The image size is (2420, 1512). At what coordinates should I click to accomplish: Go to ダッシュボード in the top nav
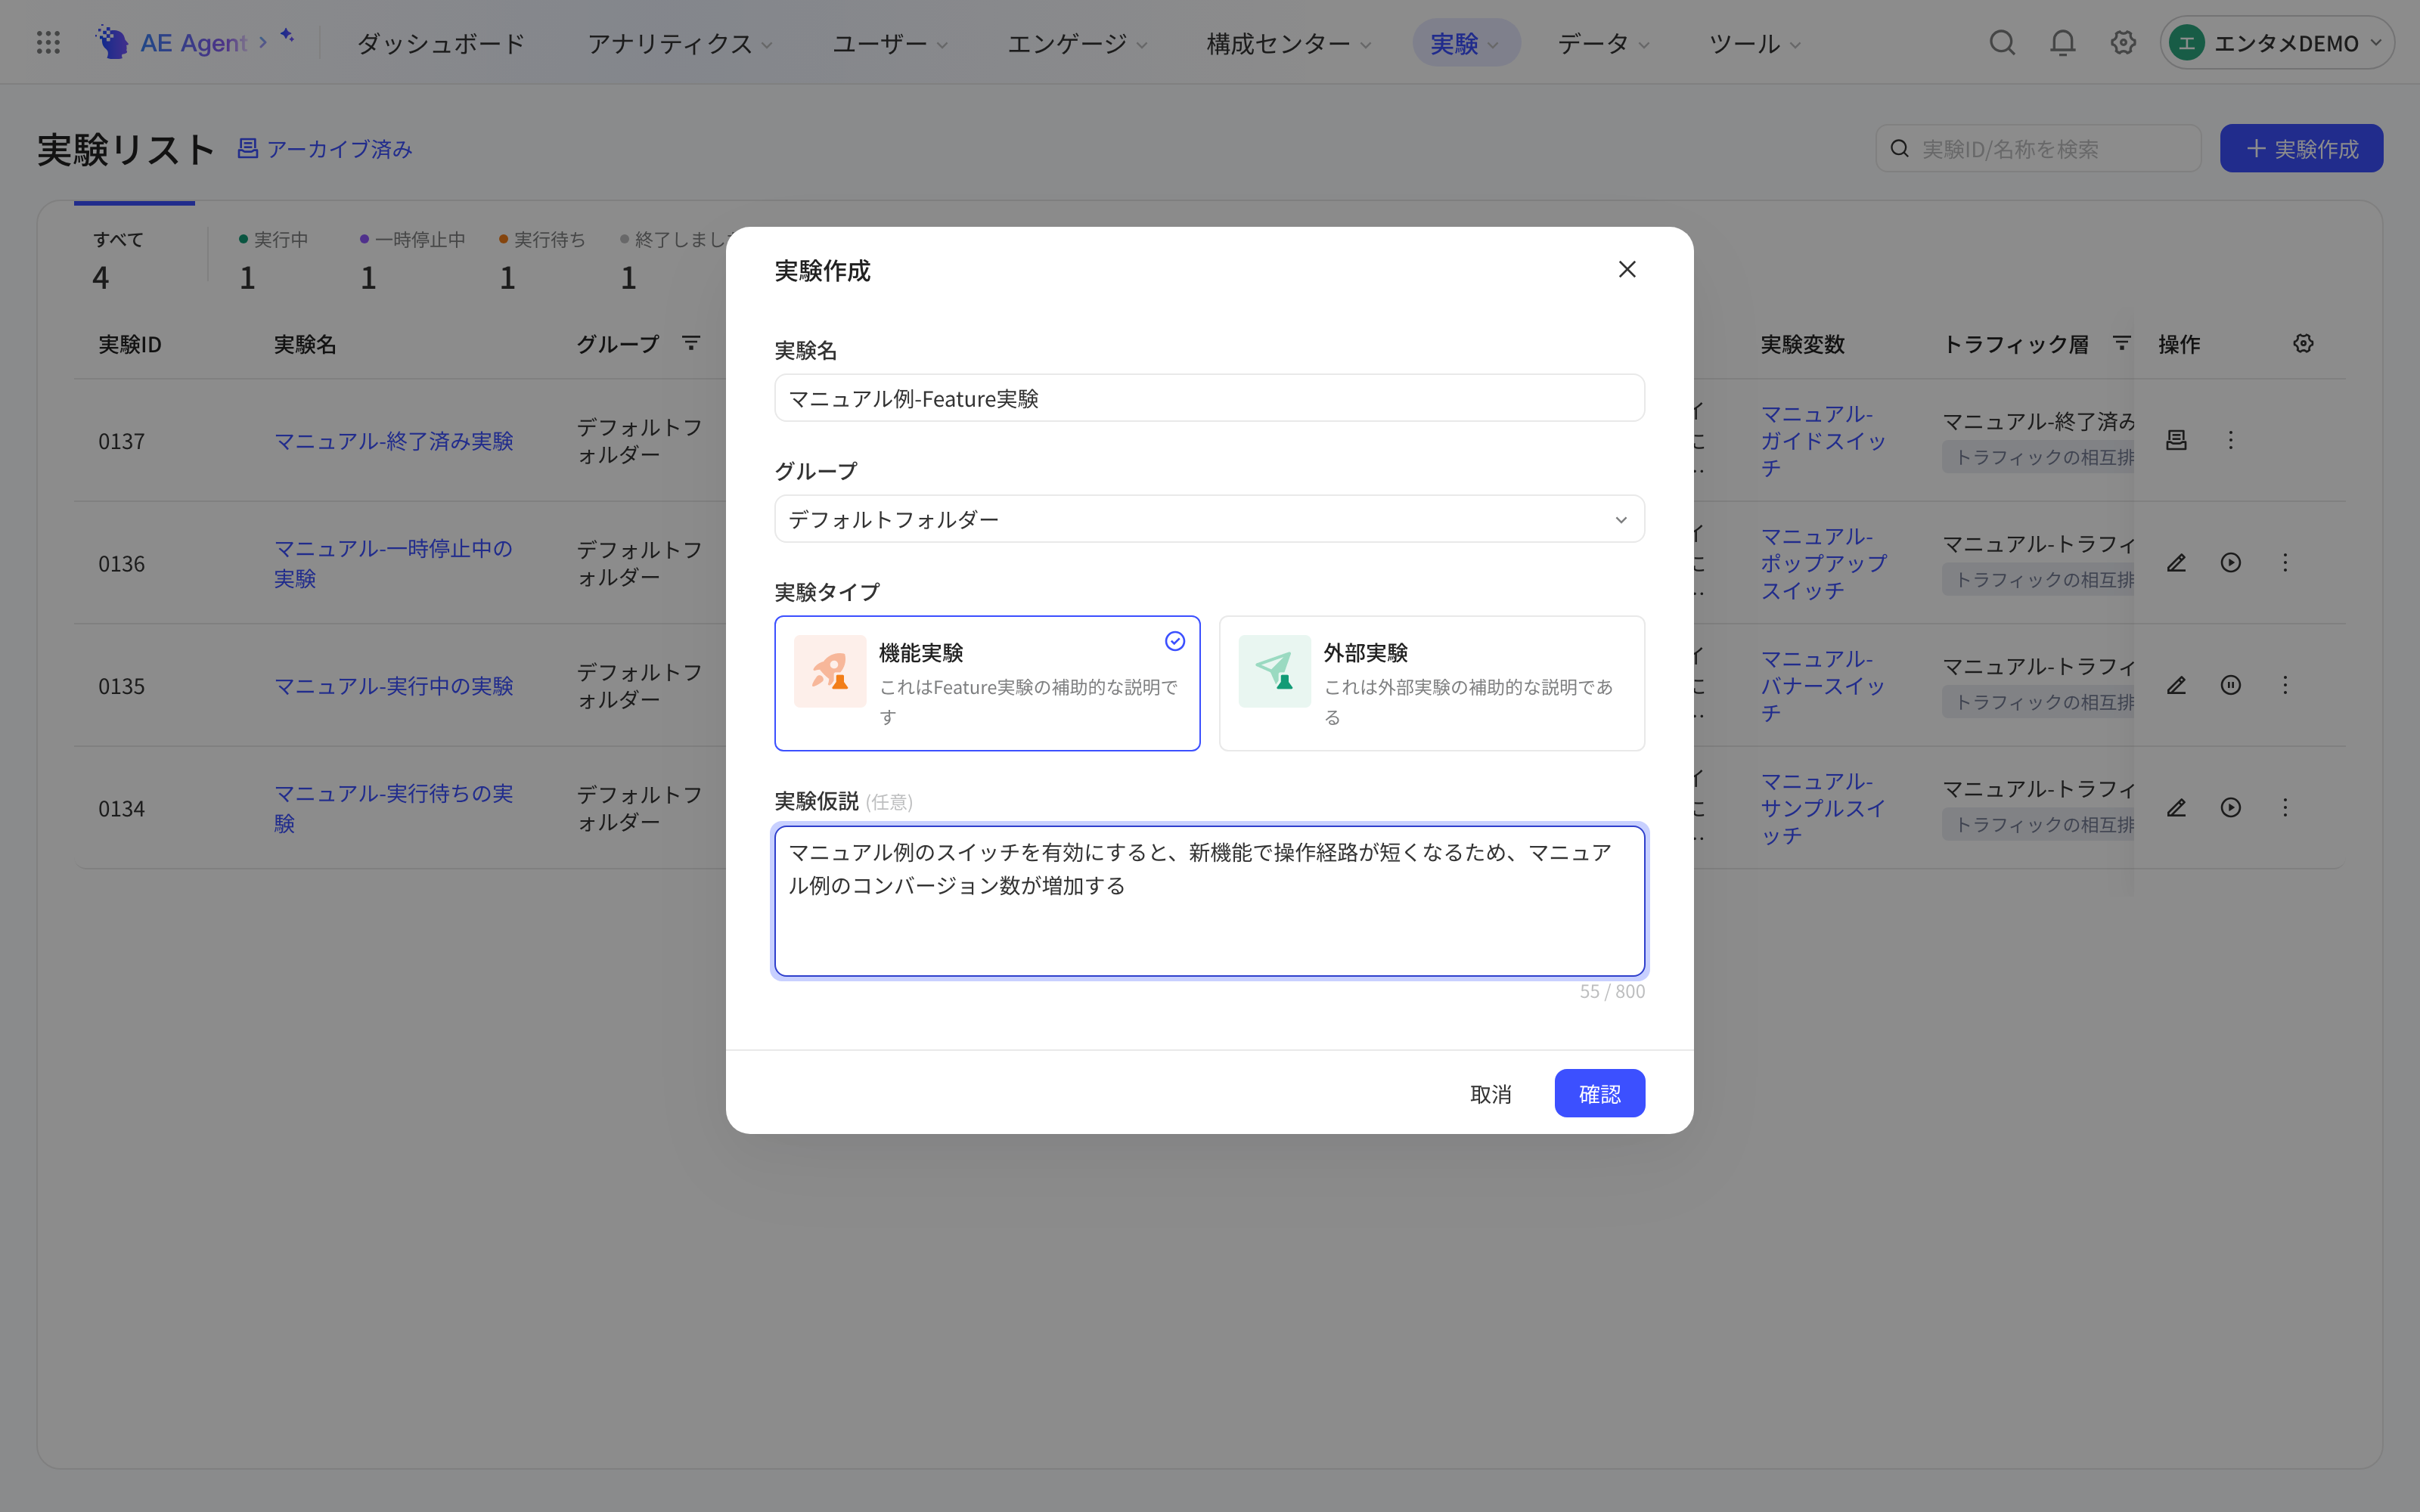point(441,43)
